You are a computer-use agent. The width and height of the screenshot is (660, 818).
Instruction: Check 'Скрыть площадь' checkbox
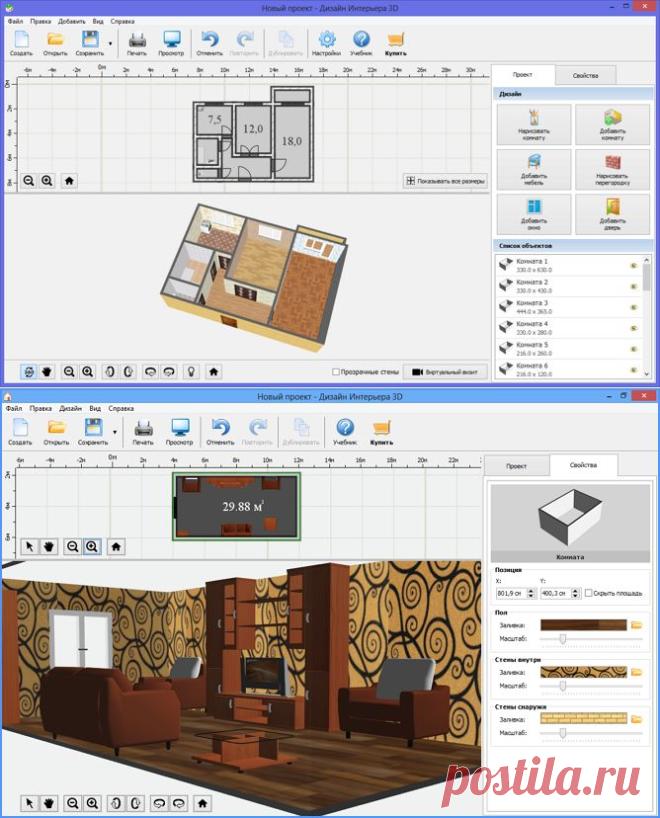click(589, 593)
